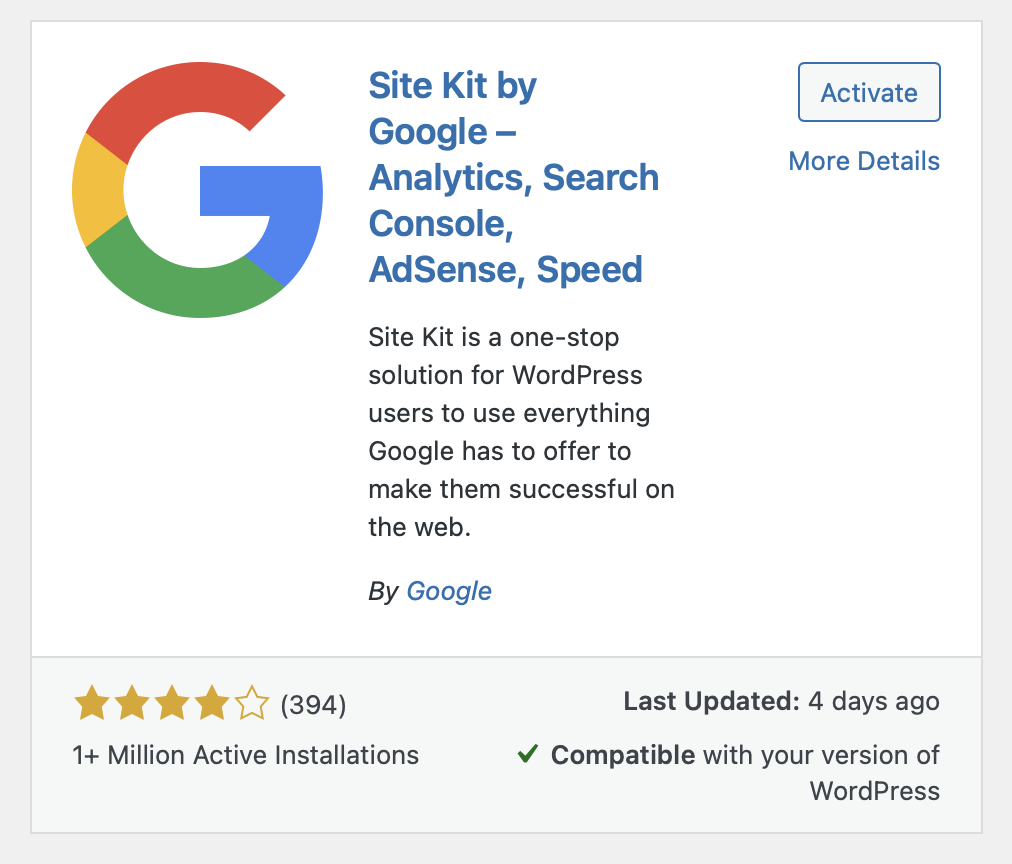1012x864 pixels.
Task: Click the first gold rating star
Action: pos(91,704)
